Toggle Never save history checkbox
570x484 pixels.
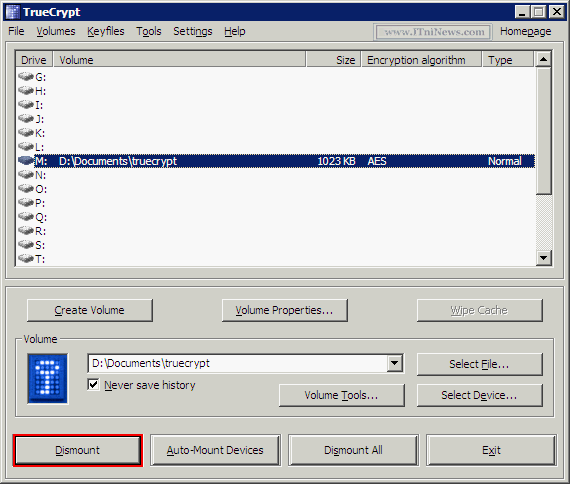pyautogui.click(x=93, y=384)
